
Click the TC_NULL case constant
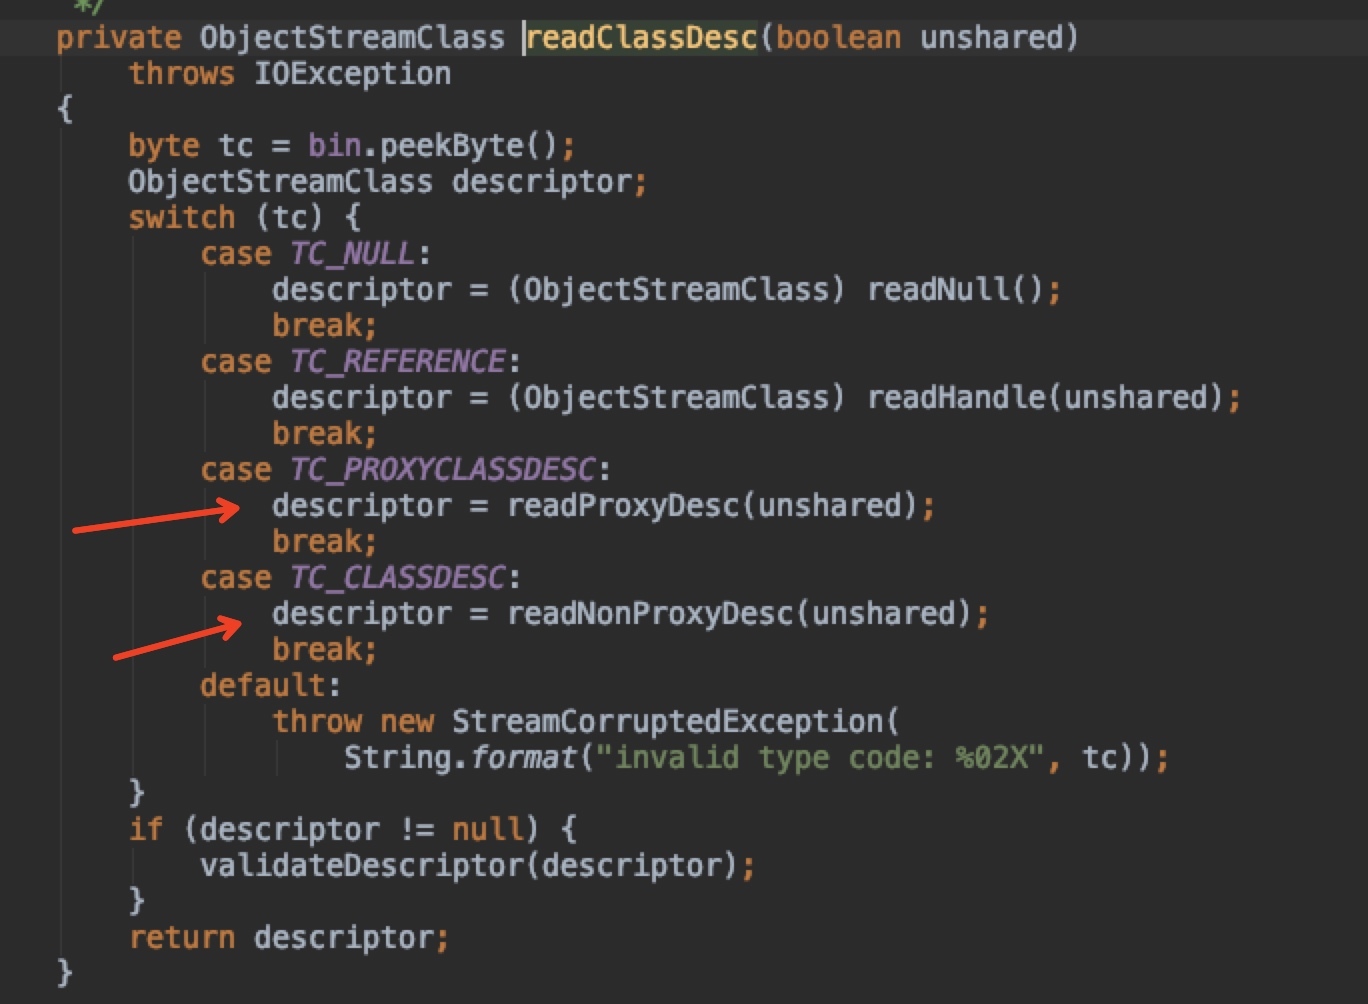tap(352, 254)
